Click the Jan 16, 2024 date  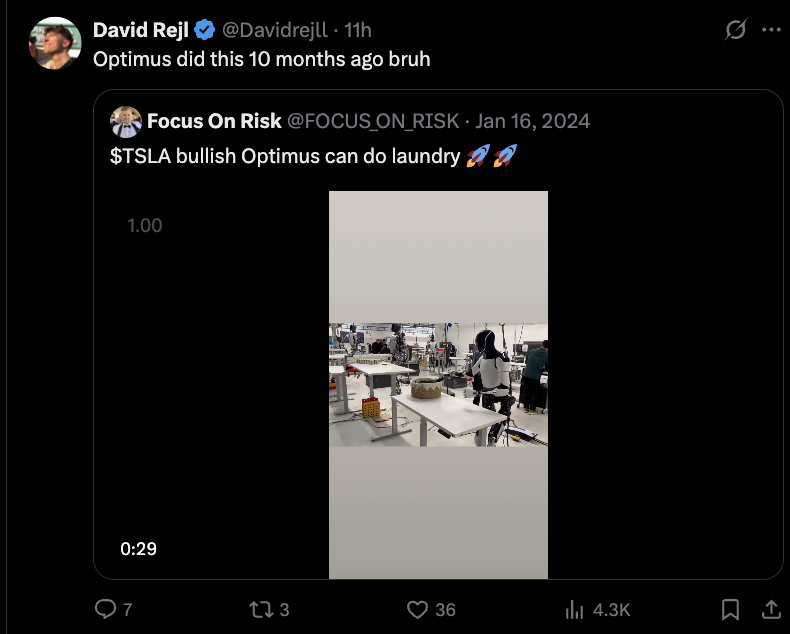pos(533,122)
